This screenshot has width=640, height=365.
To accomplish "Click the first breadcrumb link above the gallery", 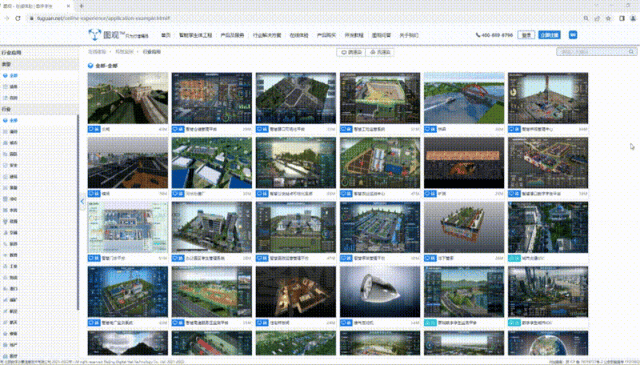I will click(97, 52).
